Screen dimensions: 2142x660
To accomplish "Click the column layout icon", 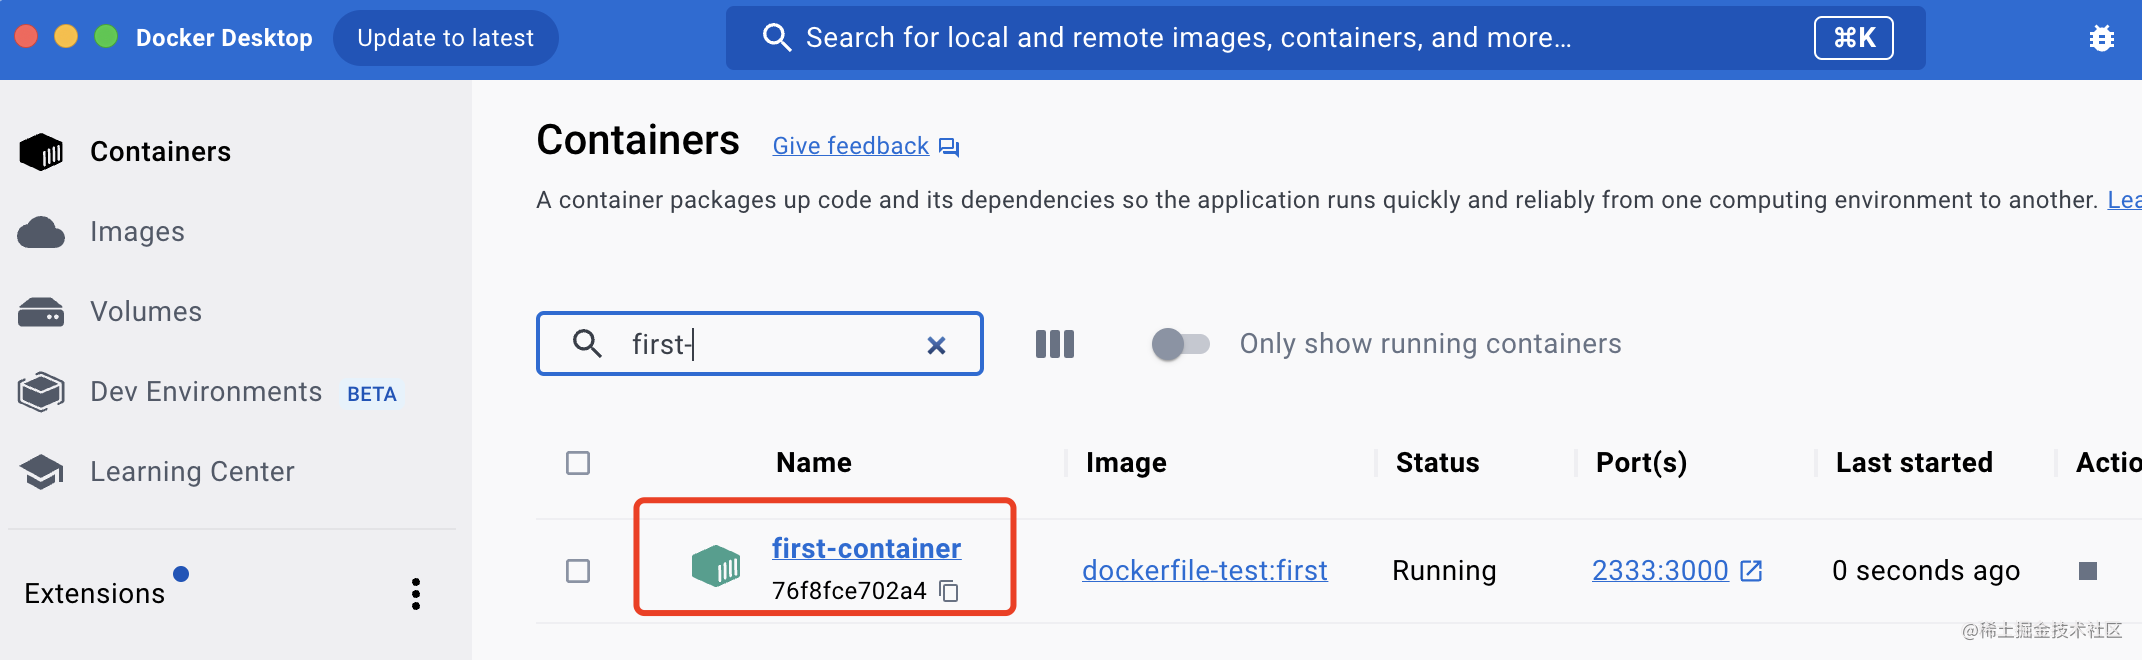I will 1054,344.
